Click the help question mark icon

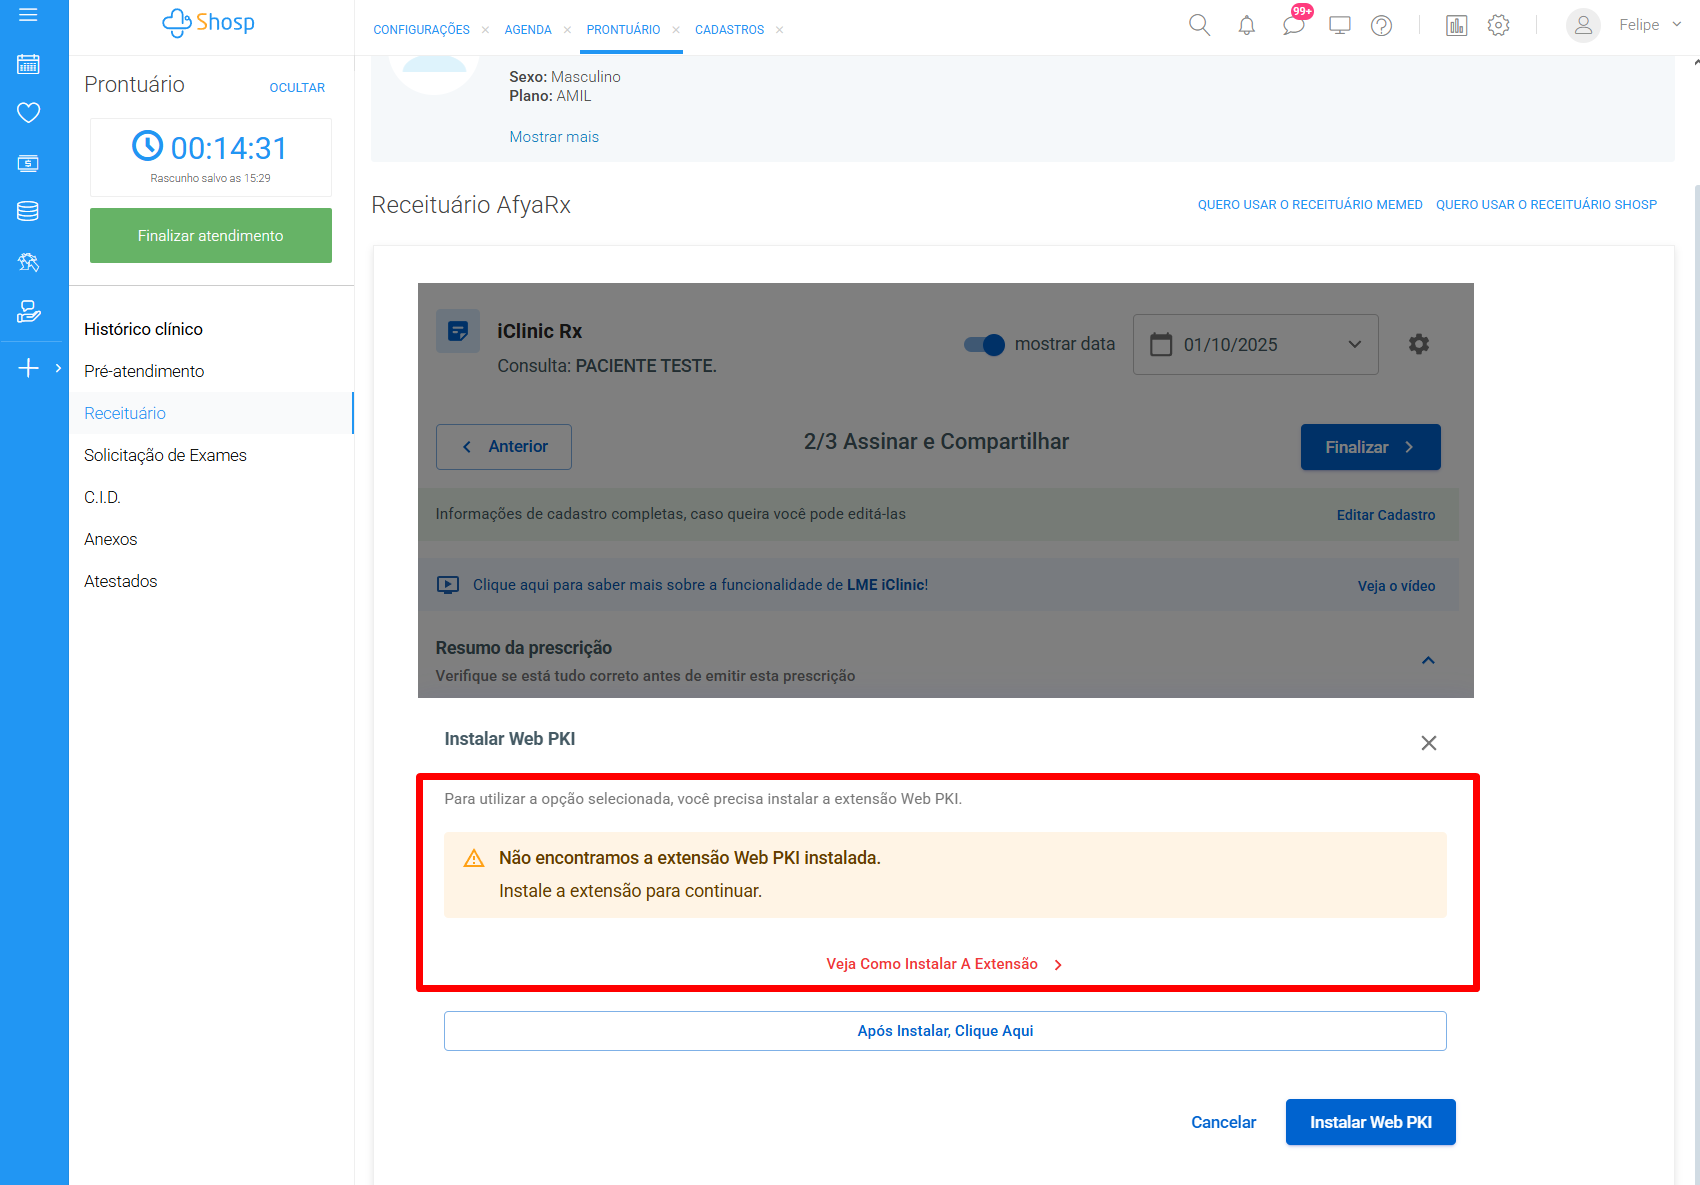(x=1381, y=26)
